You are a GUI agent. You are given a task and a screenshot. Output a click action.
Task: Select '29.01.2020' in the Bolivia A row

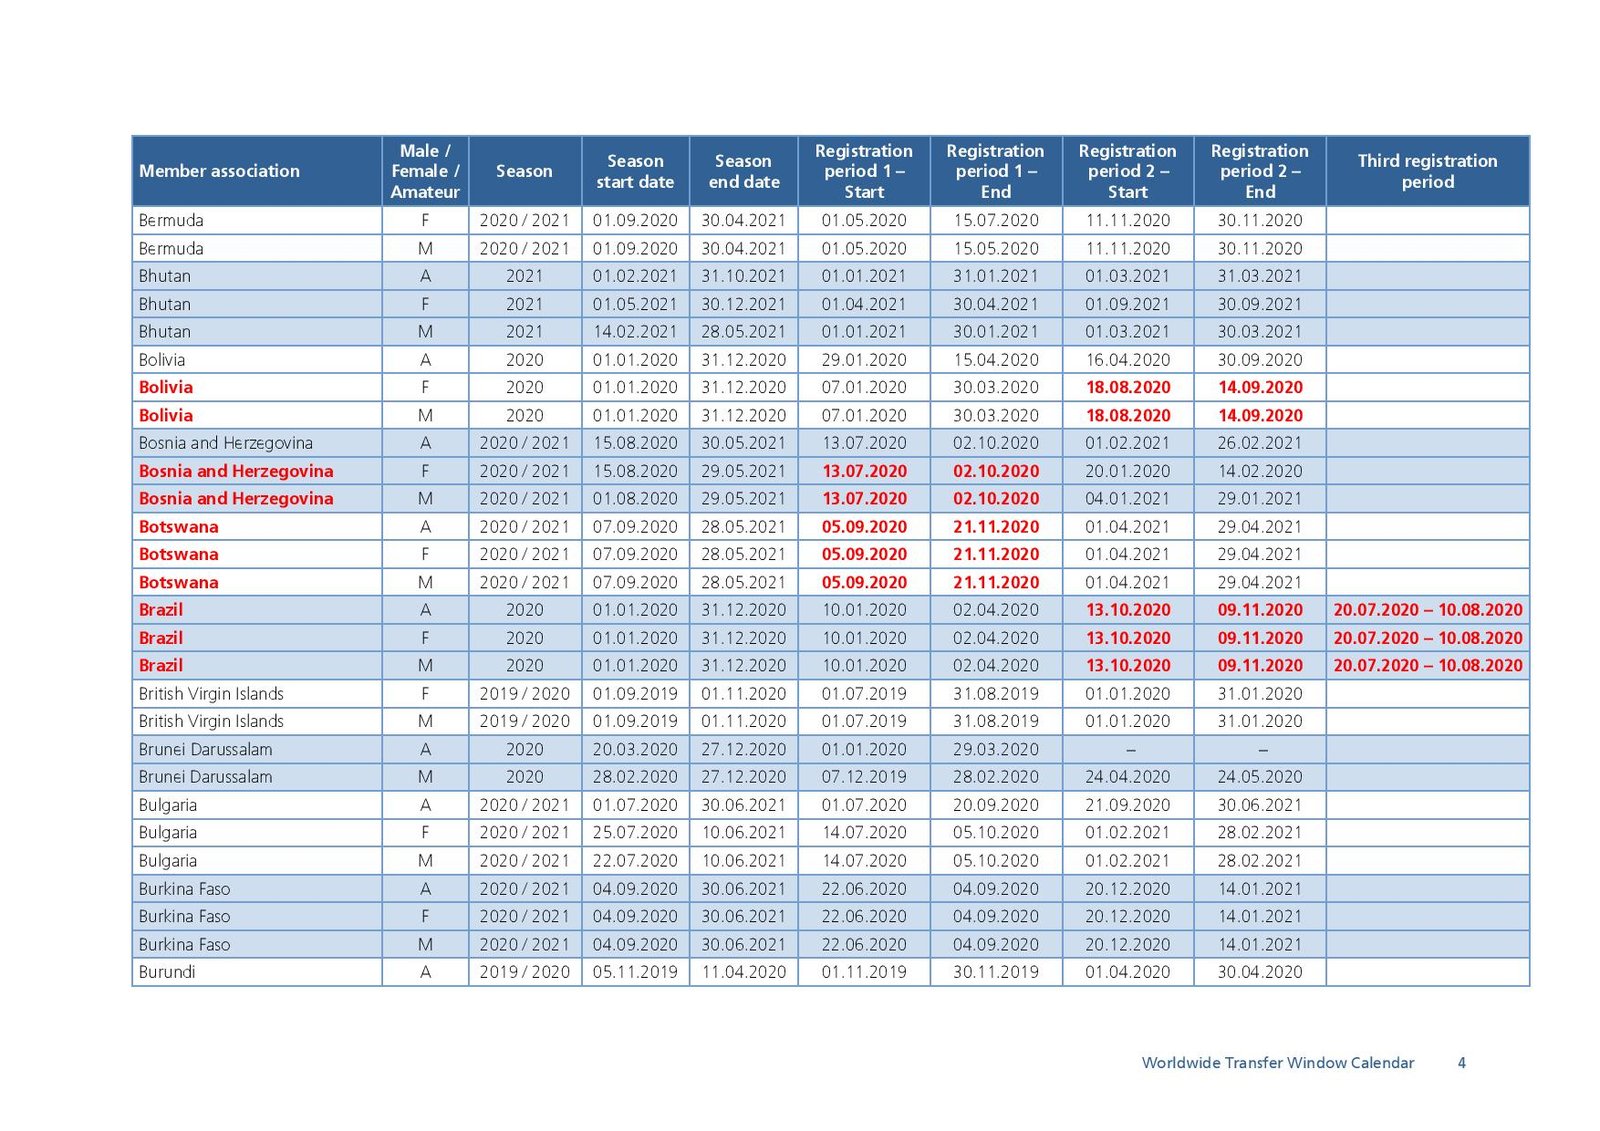tap(864, 360)
